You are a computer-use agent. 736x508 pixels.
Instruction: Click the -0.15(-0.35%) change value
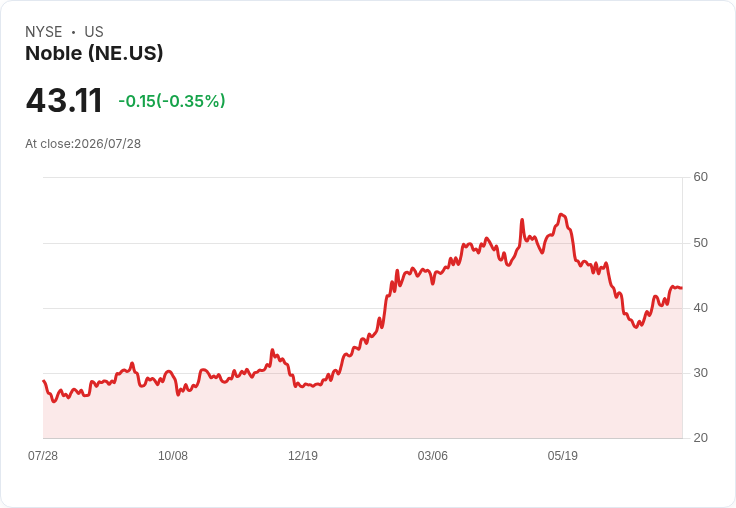click(x=172, y=101)
